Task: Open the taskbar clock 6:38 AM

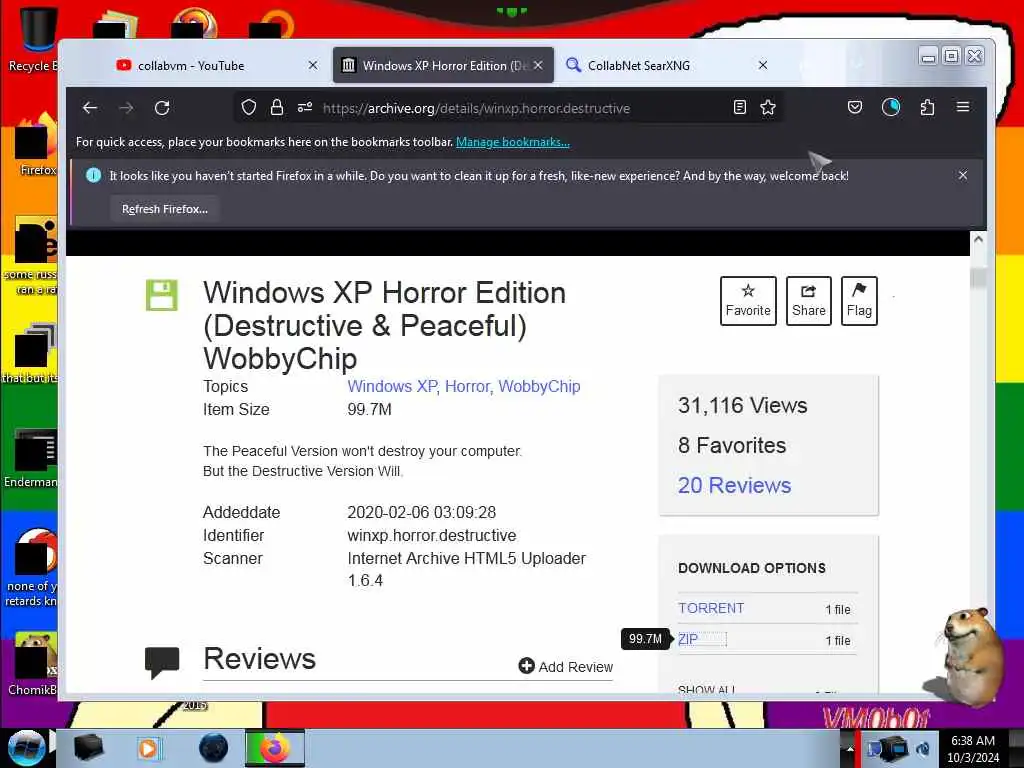Action: (973, 749)
